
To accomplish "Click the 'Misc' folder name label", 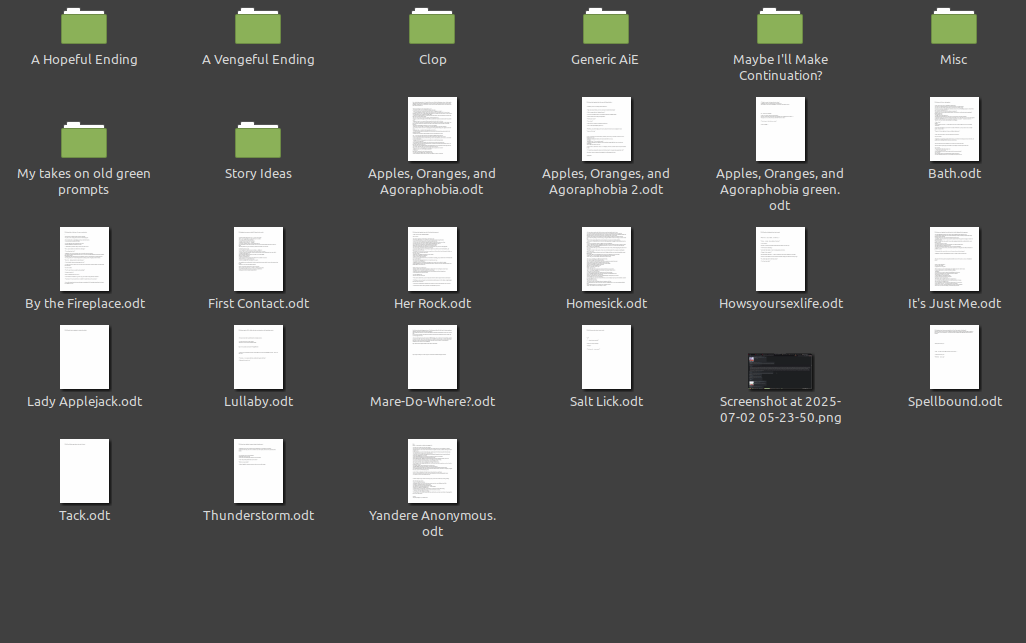I will click(953, 60).
